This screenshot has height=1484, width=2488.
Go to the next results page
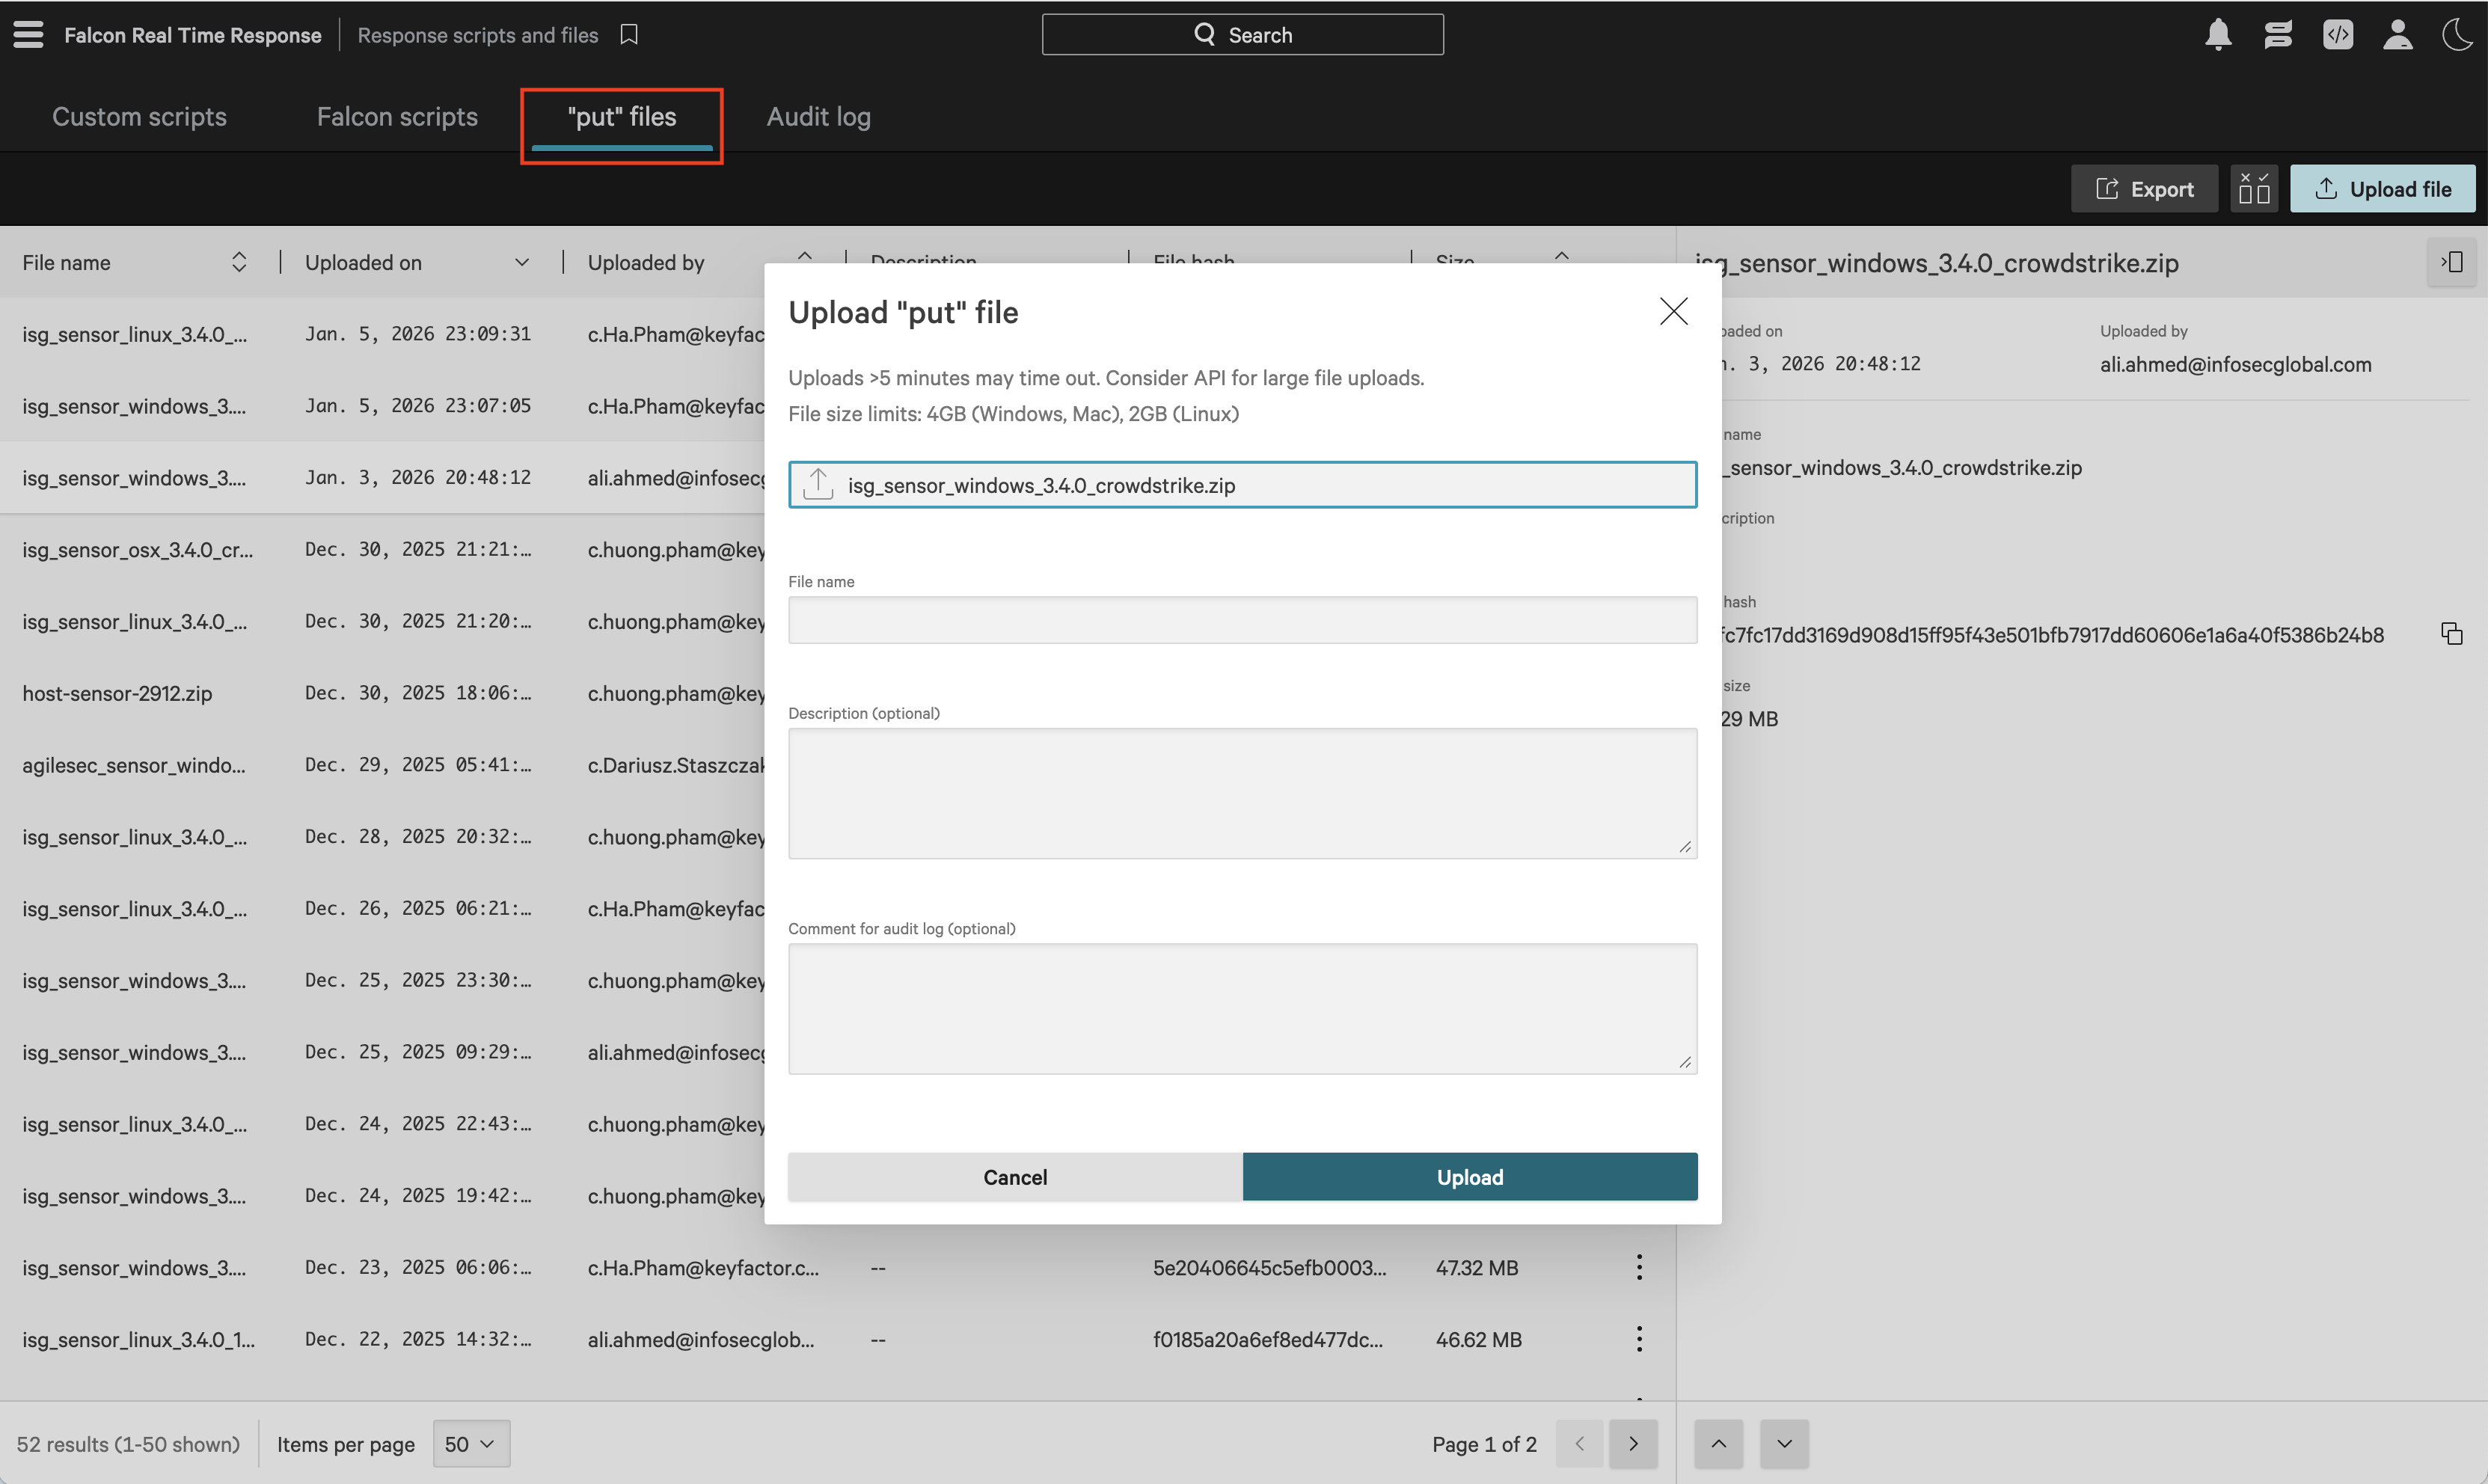click(1632, 1444)
